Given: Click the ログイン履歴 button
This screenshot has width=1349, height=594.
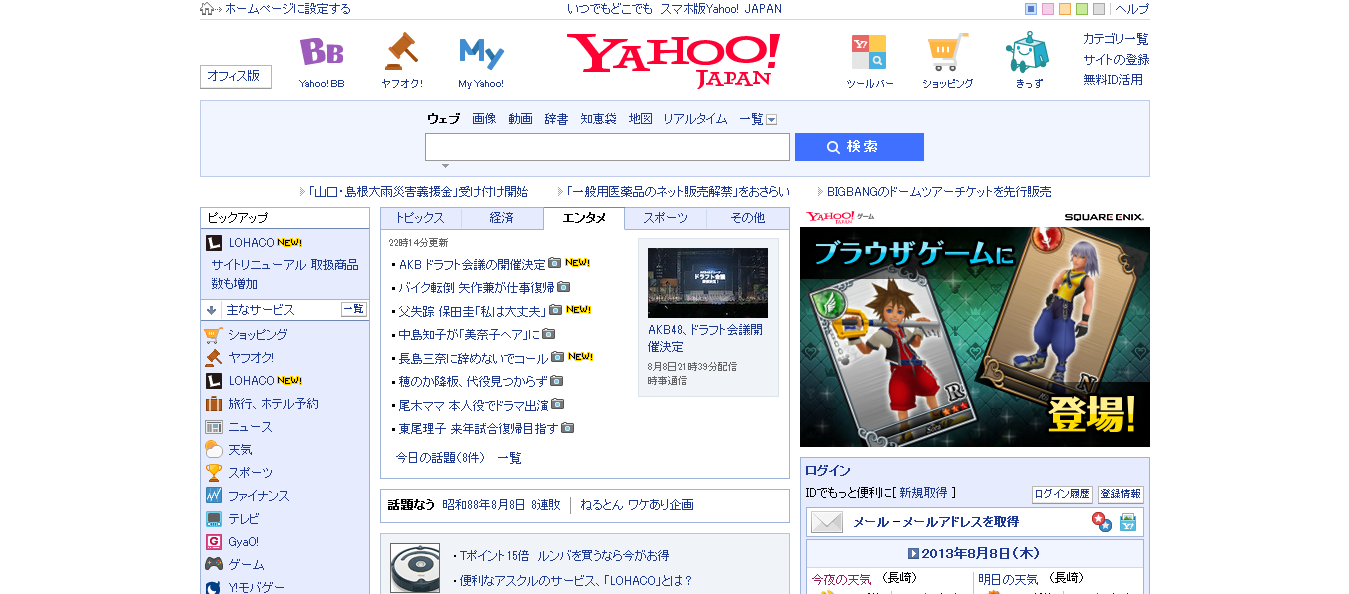Looking at the screenshot, I should click(1062, 494).
